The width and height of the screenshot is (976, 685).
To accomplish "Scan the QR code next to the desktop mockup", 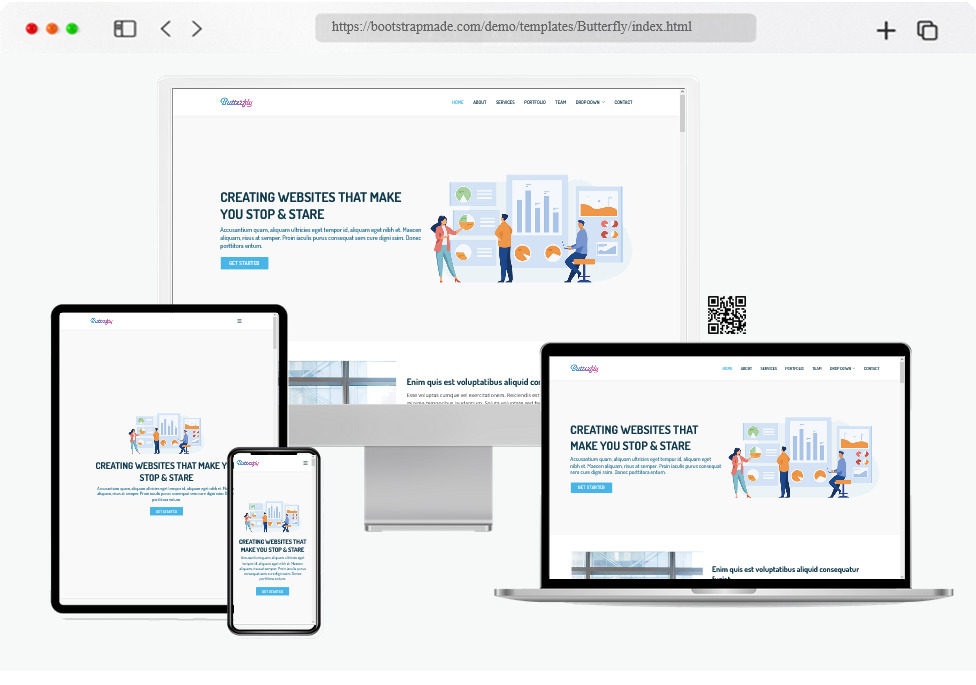I will coord(729,315).
